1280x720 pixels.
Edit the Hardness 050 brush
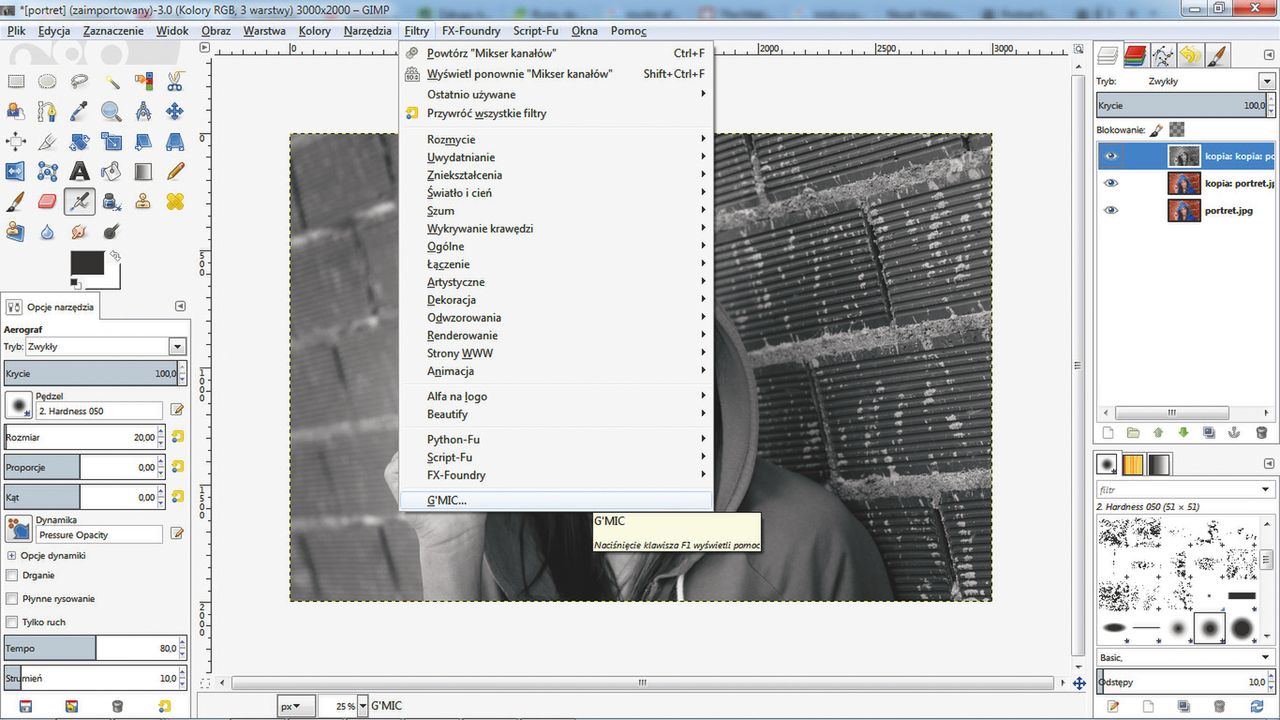point(177,410)
